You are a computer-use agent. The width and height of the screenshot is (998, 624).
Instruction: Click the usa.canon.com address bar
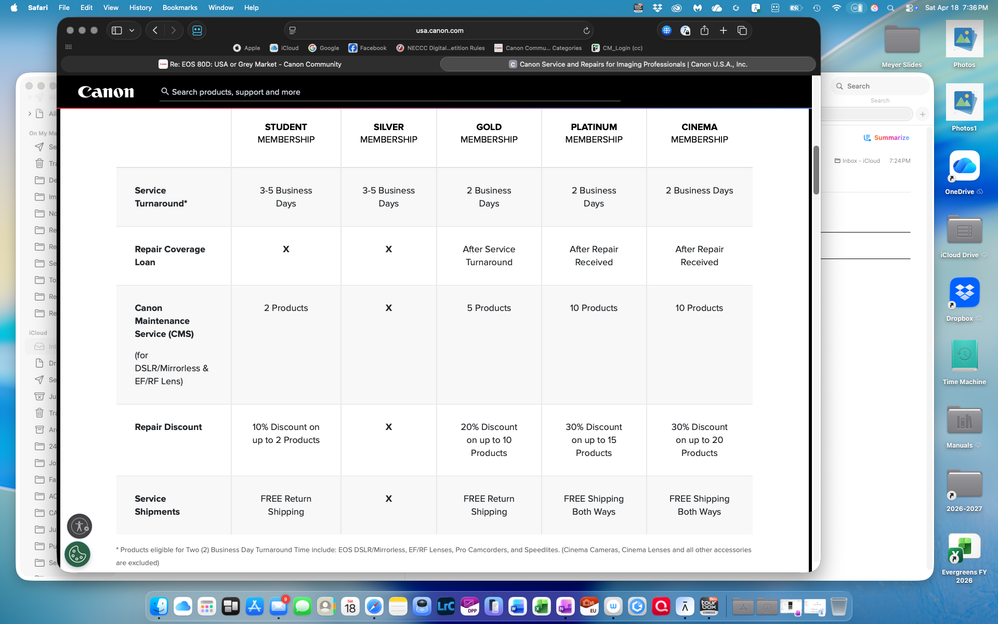coord(439,31)
